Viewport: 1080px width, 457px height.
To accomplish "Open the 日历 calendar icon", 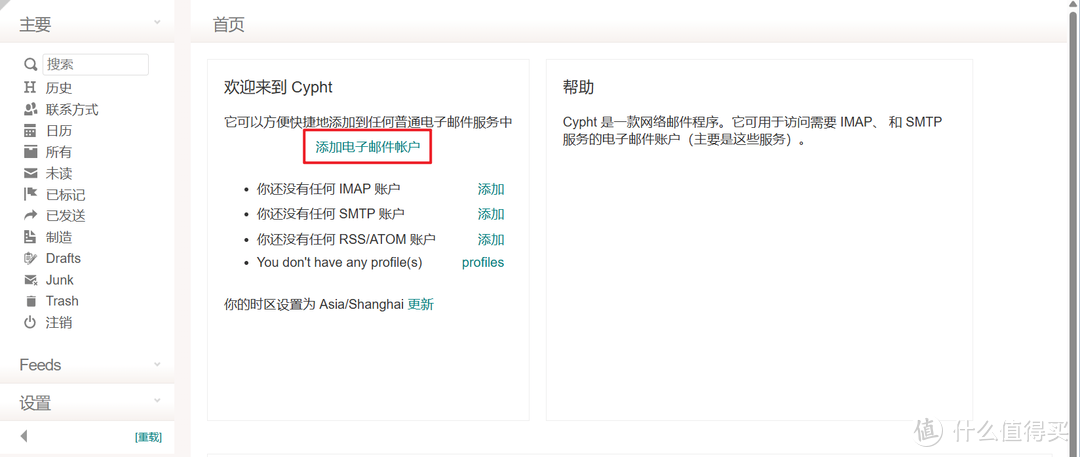I will coord(30,131).
